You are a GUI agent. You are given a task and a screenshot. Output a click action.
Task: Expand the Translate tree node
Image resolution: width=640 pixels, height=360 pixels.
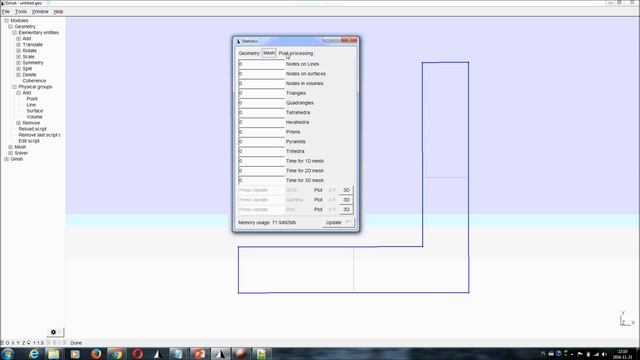19,44
